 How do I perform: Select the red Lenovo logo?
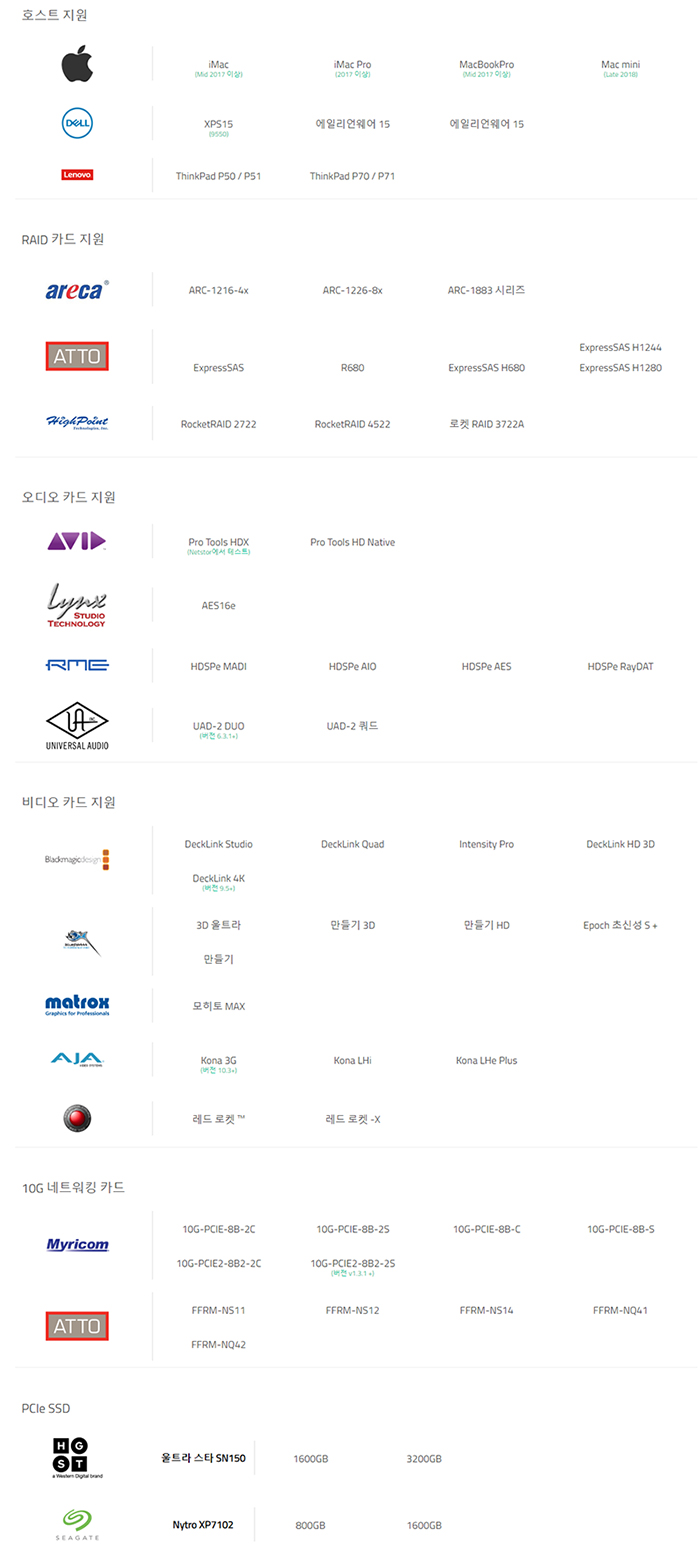77,175
